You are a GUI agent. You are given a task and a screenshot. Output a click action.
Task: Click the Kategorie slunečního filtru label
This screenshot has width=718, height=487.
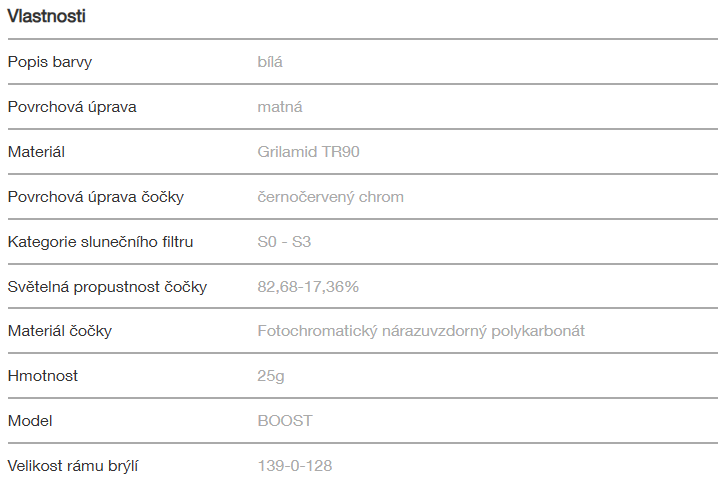click(x=100, y=242)
